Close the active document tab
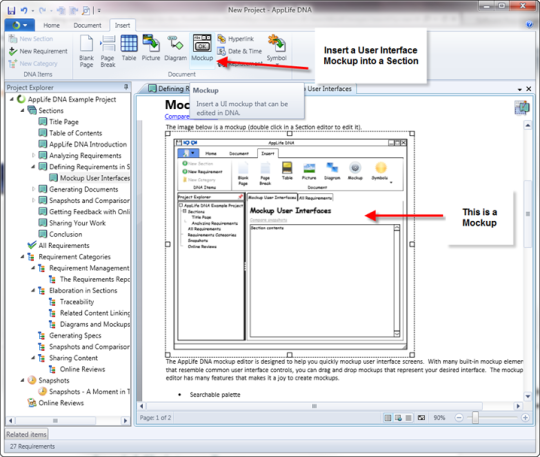Image resolution: width=540 pixels, height=457 pixels. pos(529,89)
